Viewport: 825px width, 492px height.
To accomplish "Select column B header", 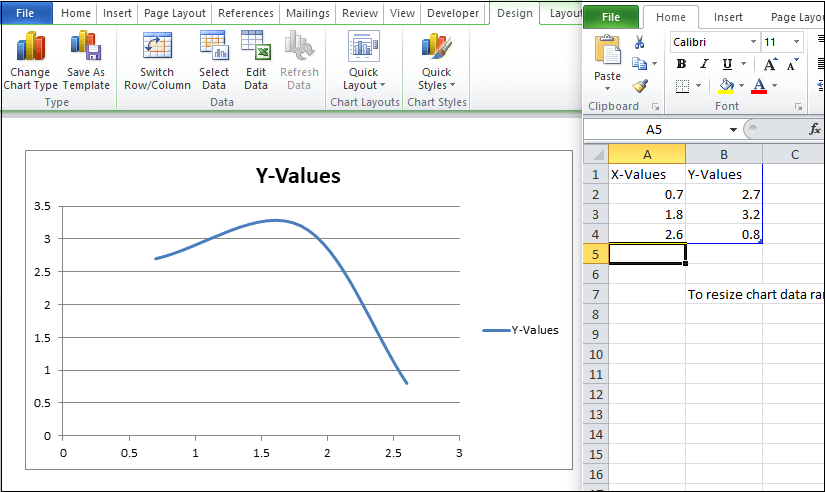I will 724,155.
